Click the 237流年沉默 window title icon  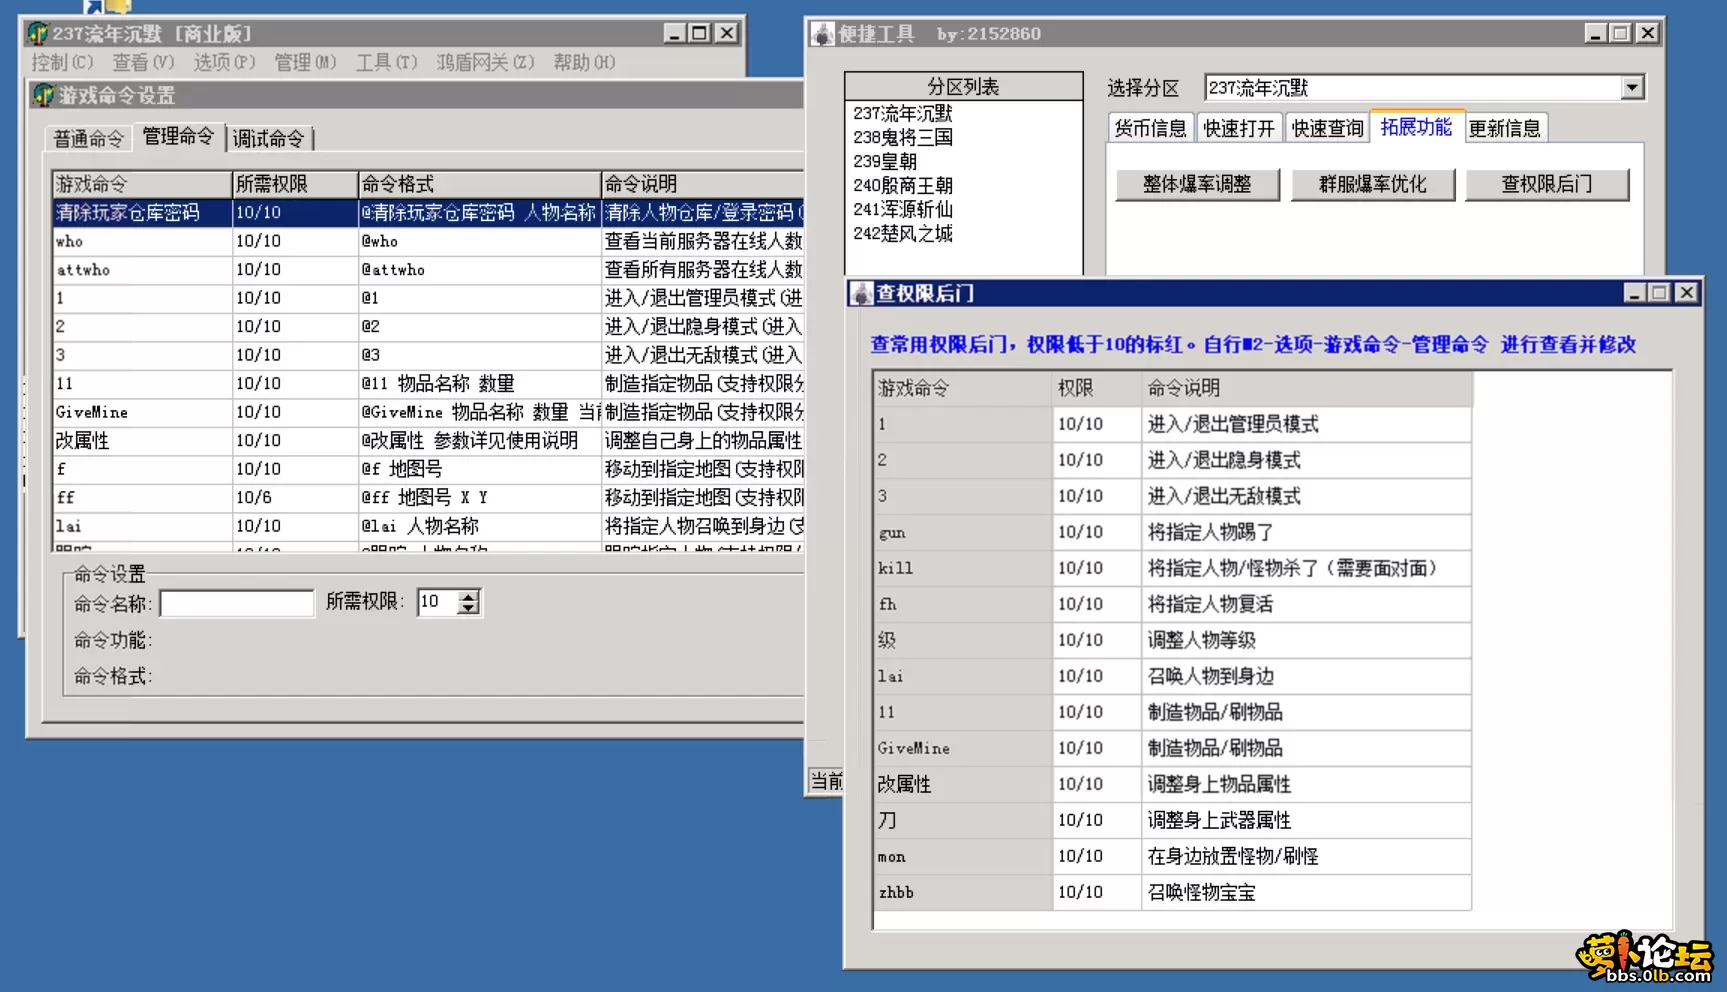(x=38, y=34)
